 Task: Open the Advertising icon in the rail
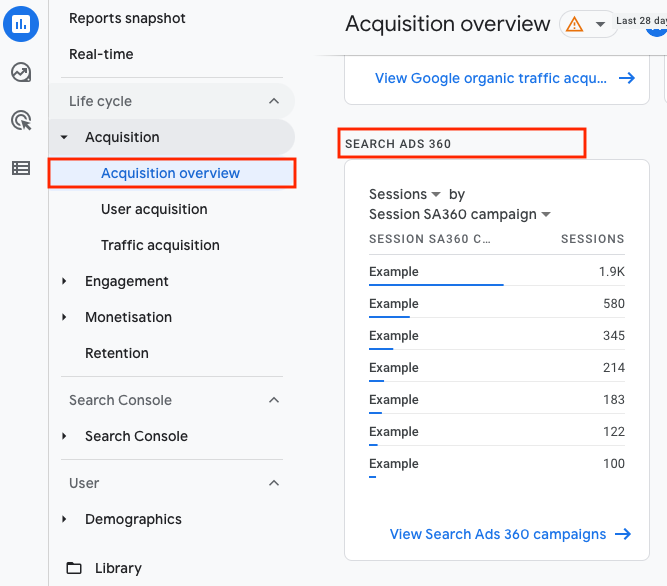click(x=21, y=120)
